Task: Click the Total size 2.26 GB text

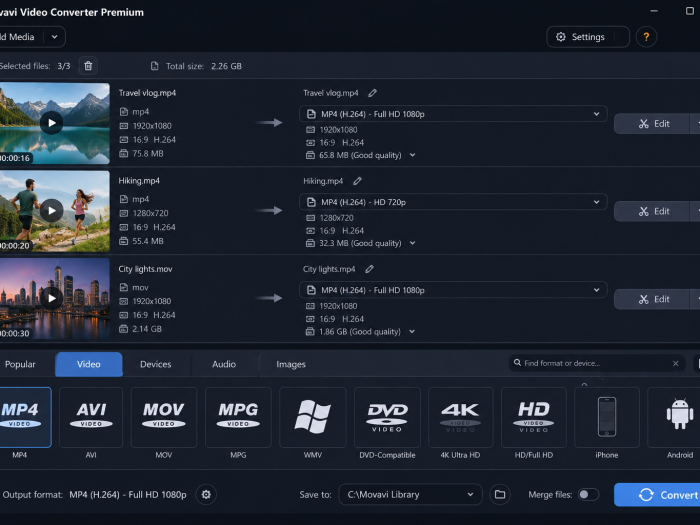Action: [204, 66]
